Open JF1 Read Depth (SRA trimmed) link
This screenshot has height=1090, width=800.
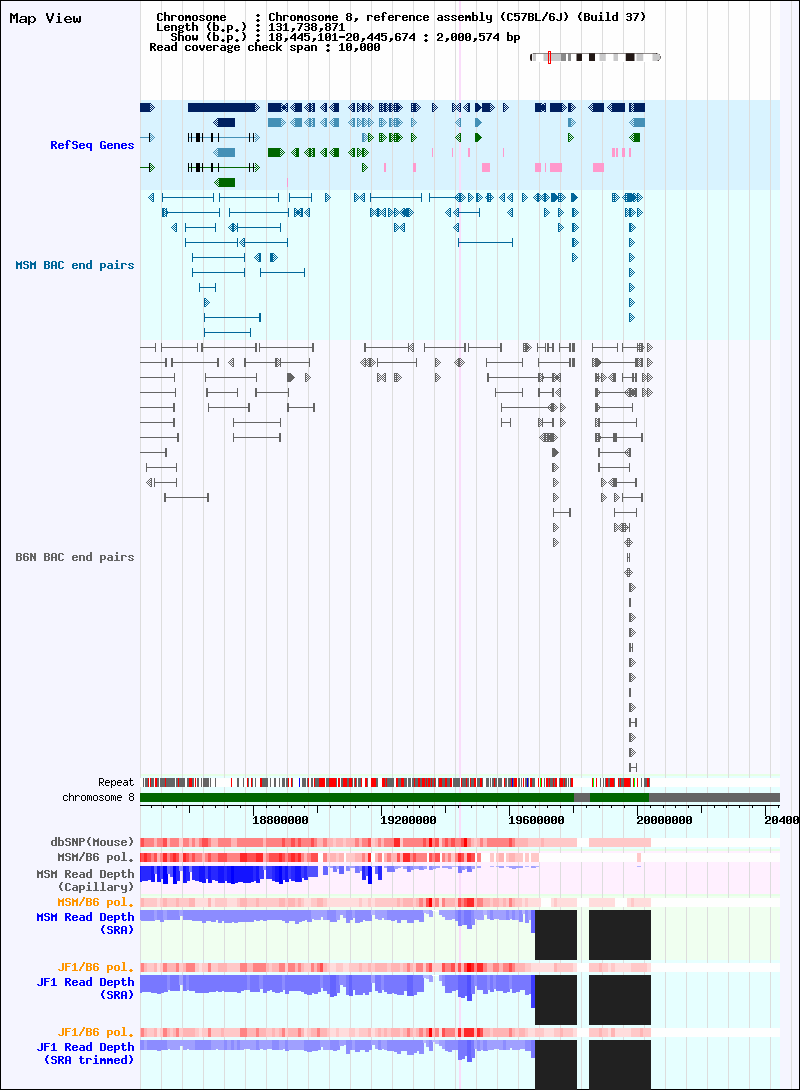click(85, 1054)
